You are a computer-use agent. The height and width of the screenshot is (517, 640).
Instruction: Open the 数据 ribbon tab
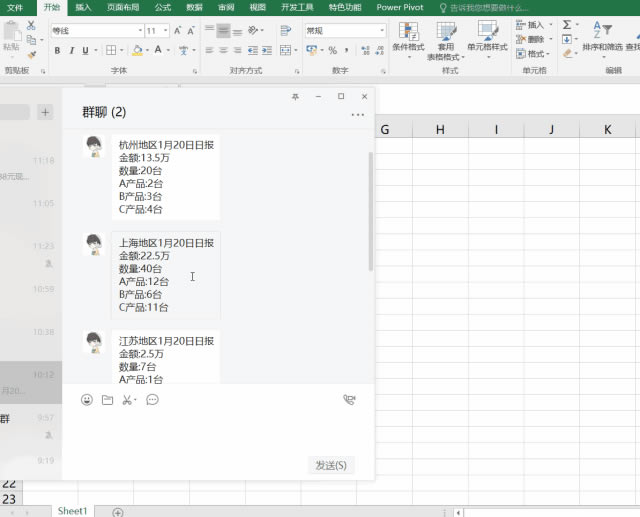(194, 7)
